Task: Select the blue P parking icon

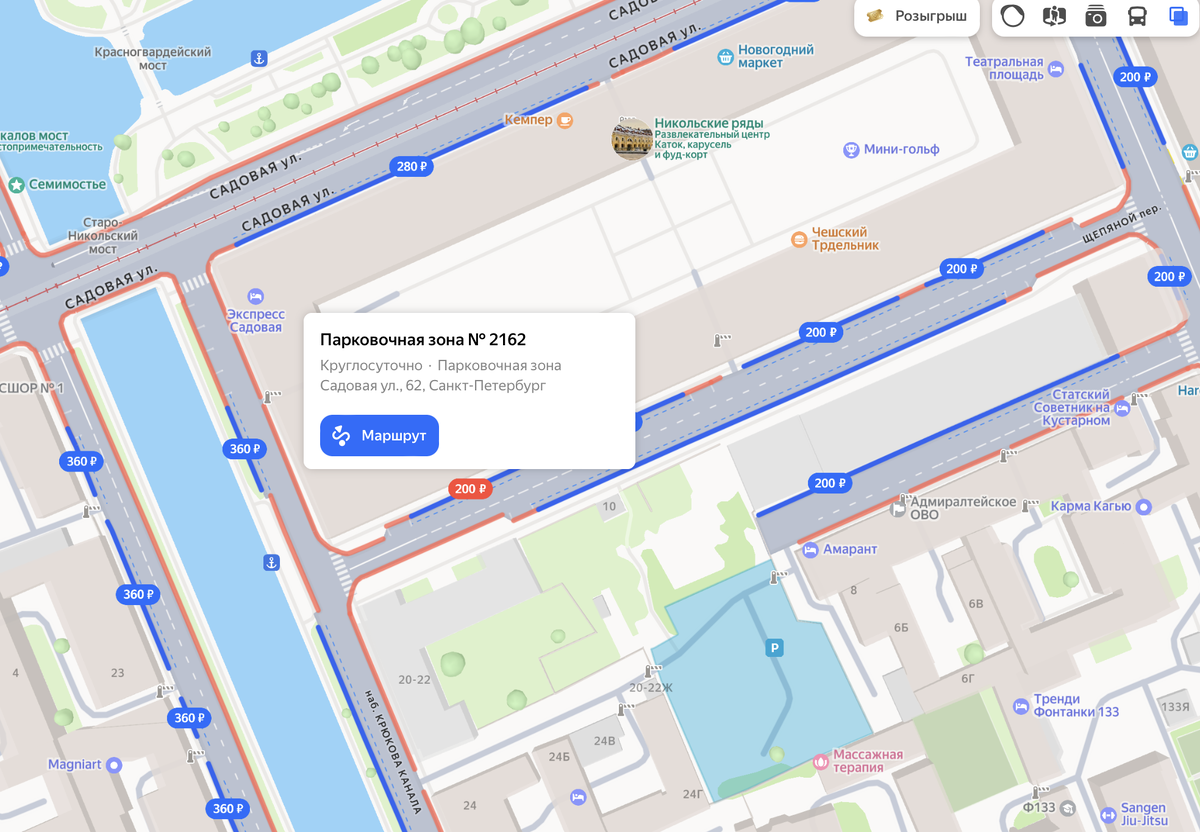Action: 773,649
